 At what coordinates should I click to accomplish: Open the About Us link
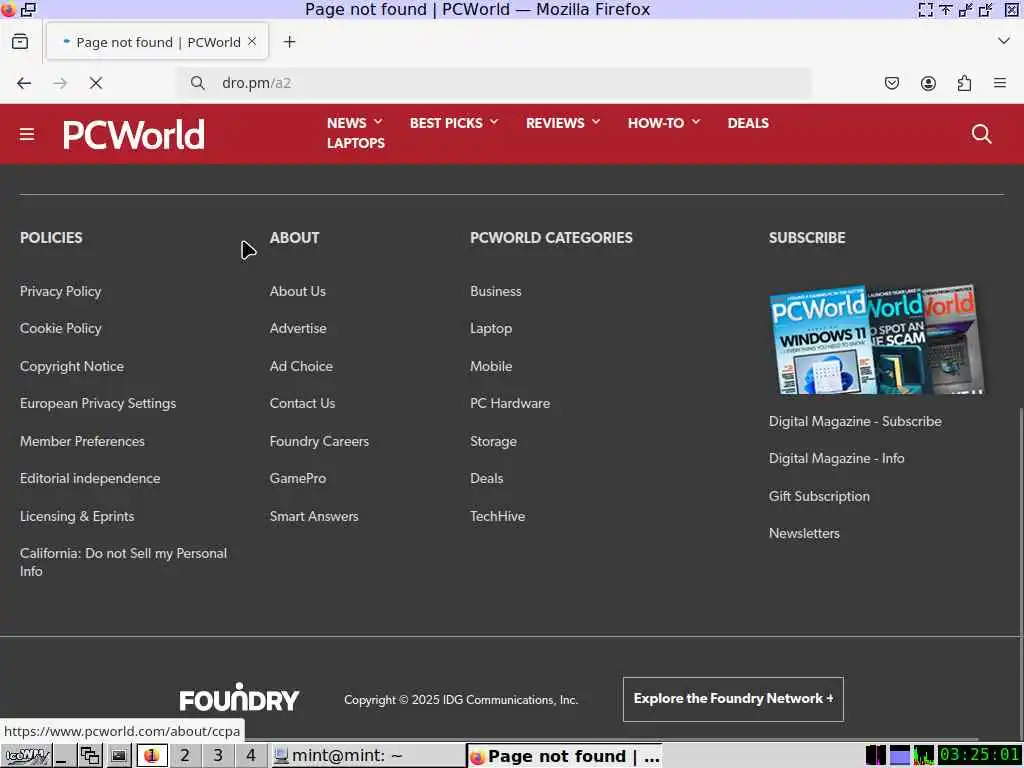pos(298,291)
